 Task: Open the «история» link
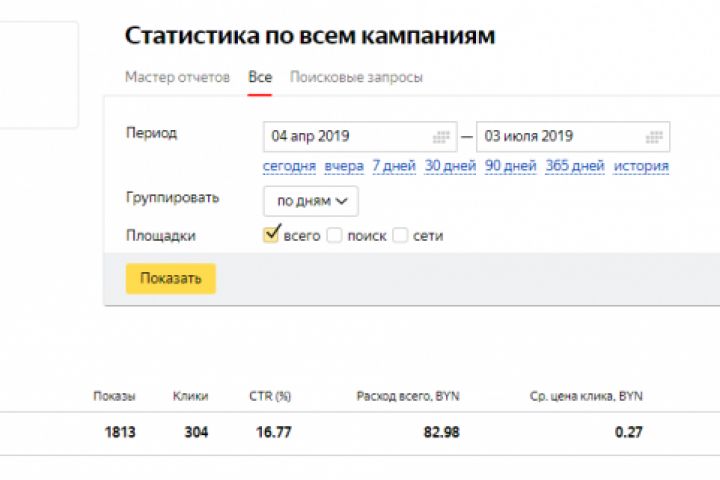[641, 166]
